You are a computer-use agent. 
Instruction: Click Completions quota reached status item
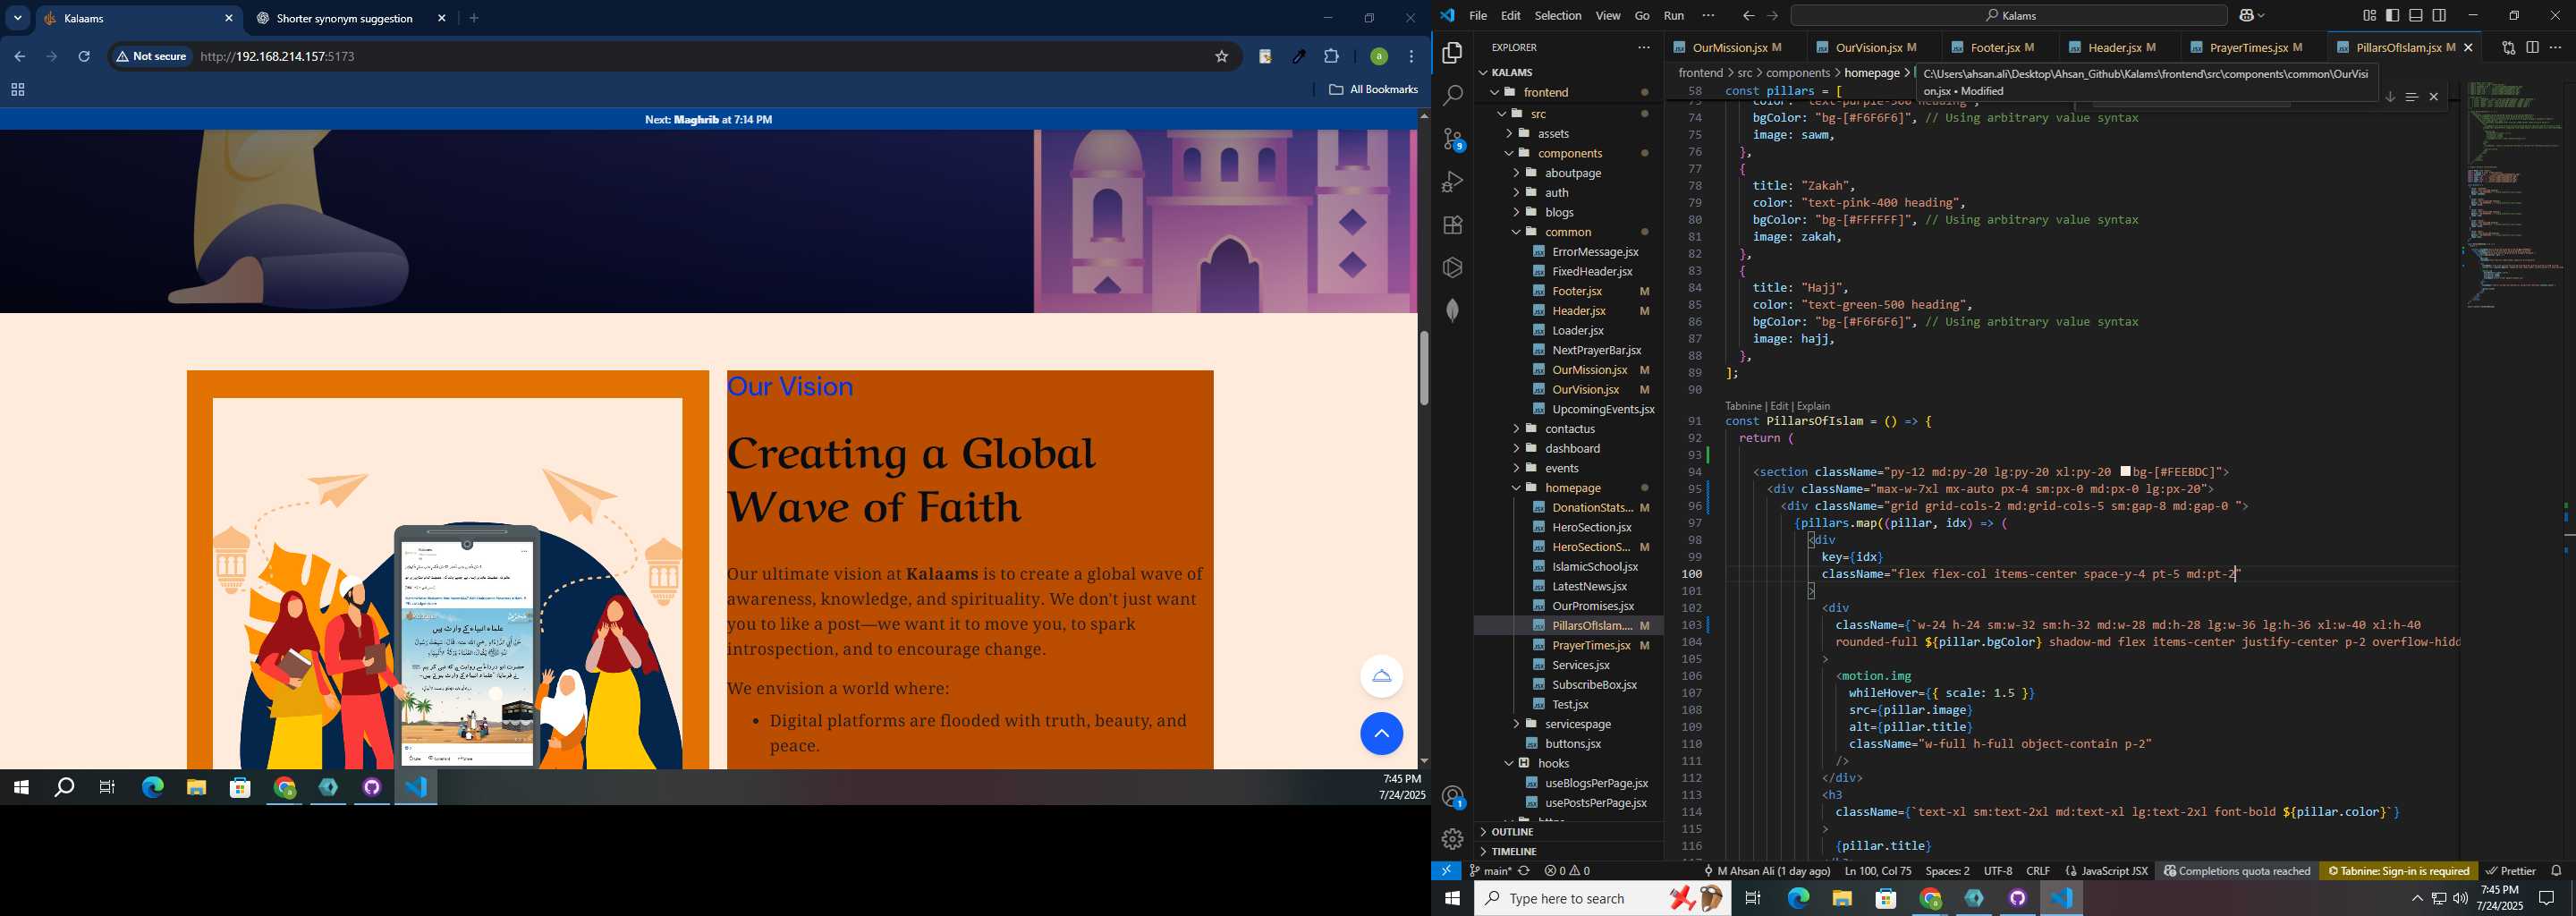coord(2237,871)
